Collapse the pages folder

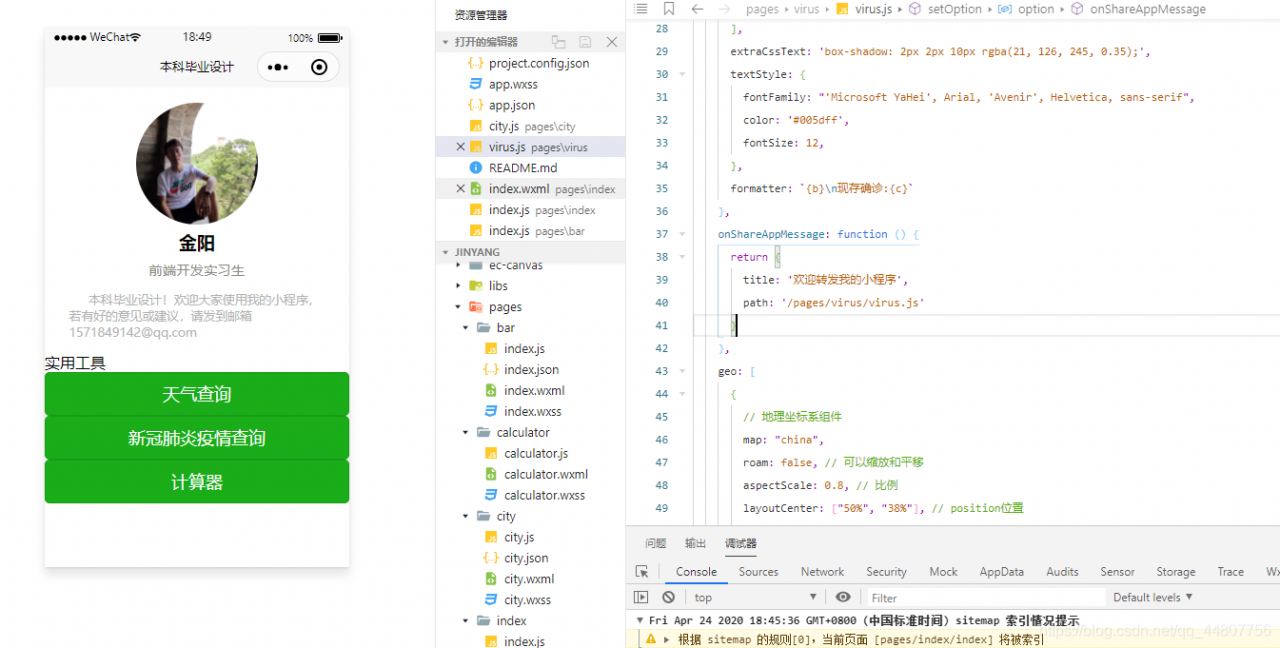click(x=458, y=307)
